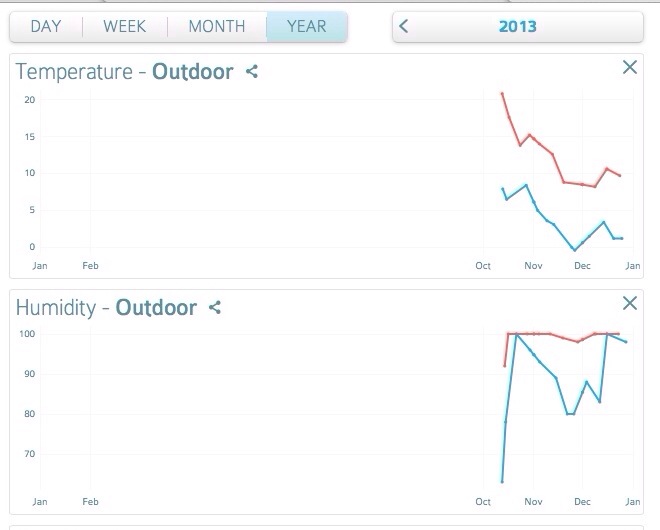
Task: Switch to DAY view tab
Action: click(x=46, y=27)
